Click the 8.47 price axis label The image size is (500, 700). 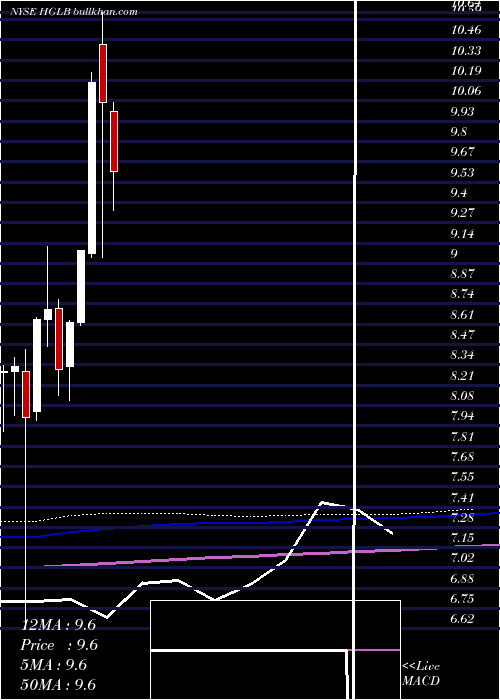[463, 335]
